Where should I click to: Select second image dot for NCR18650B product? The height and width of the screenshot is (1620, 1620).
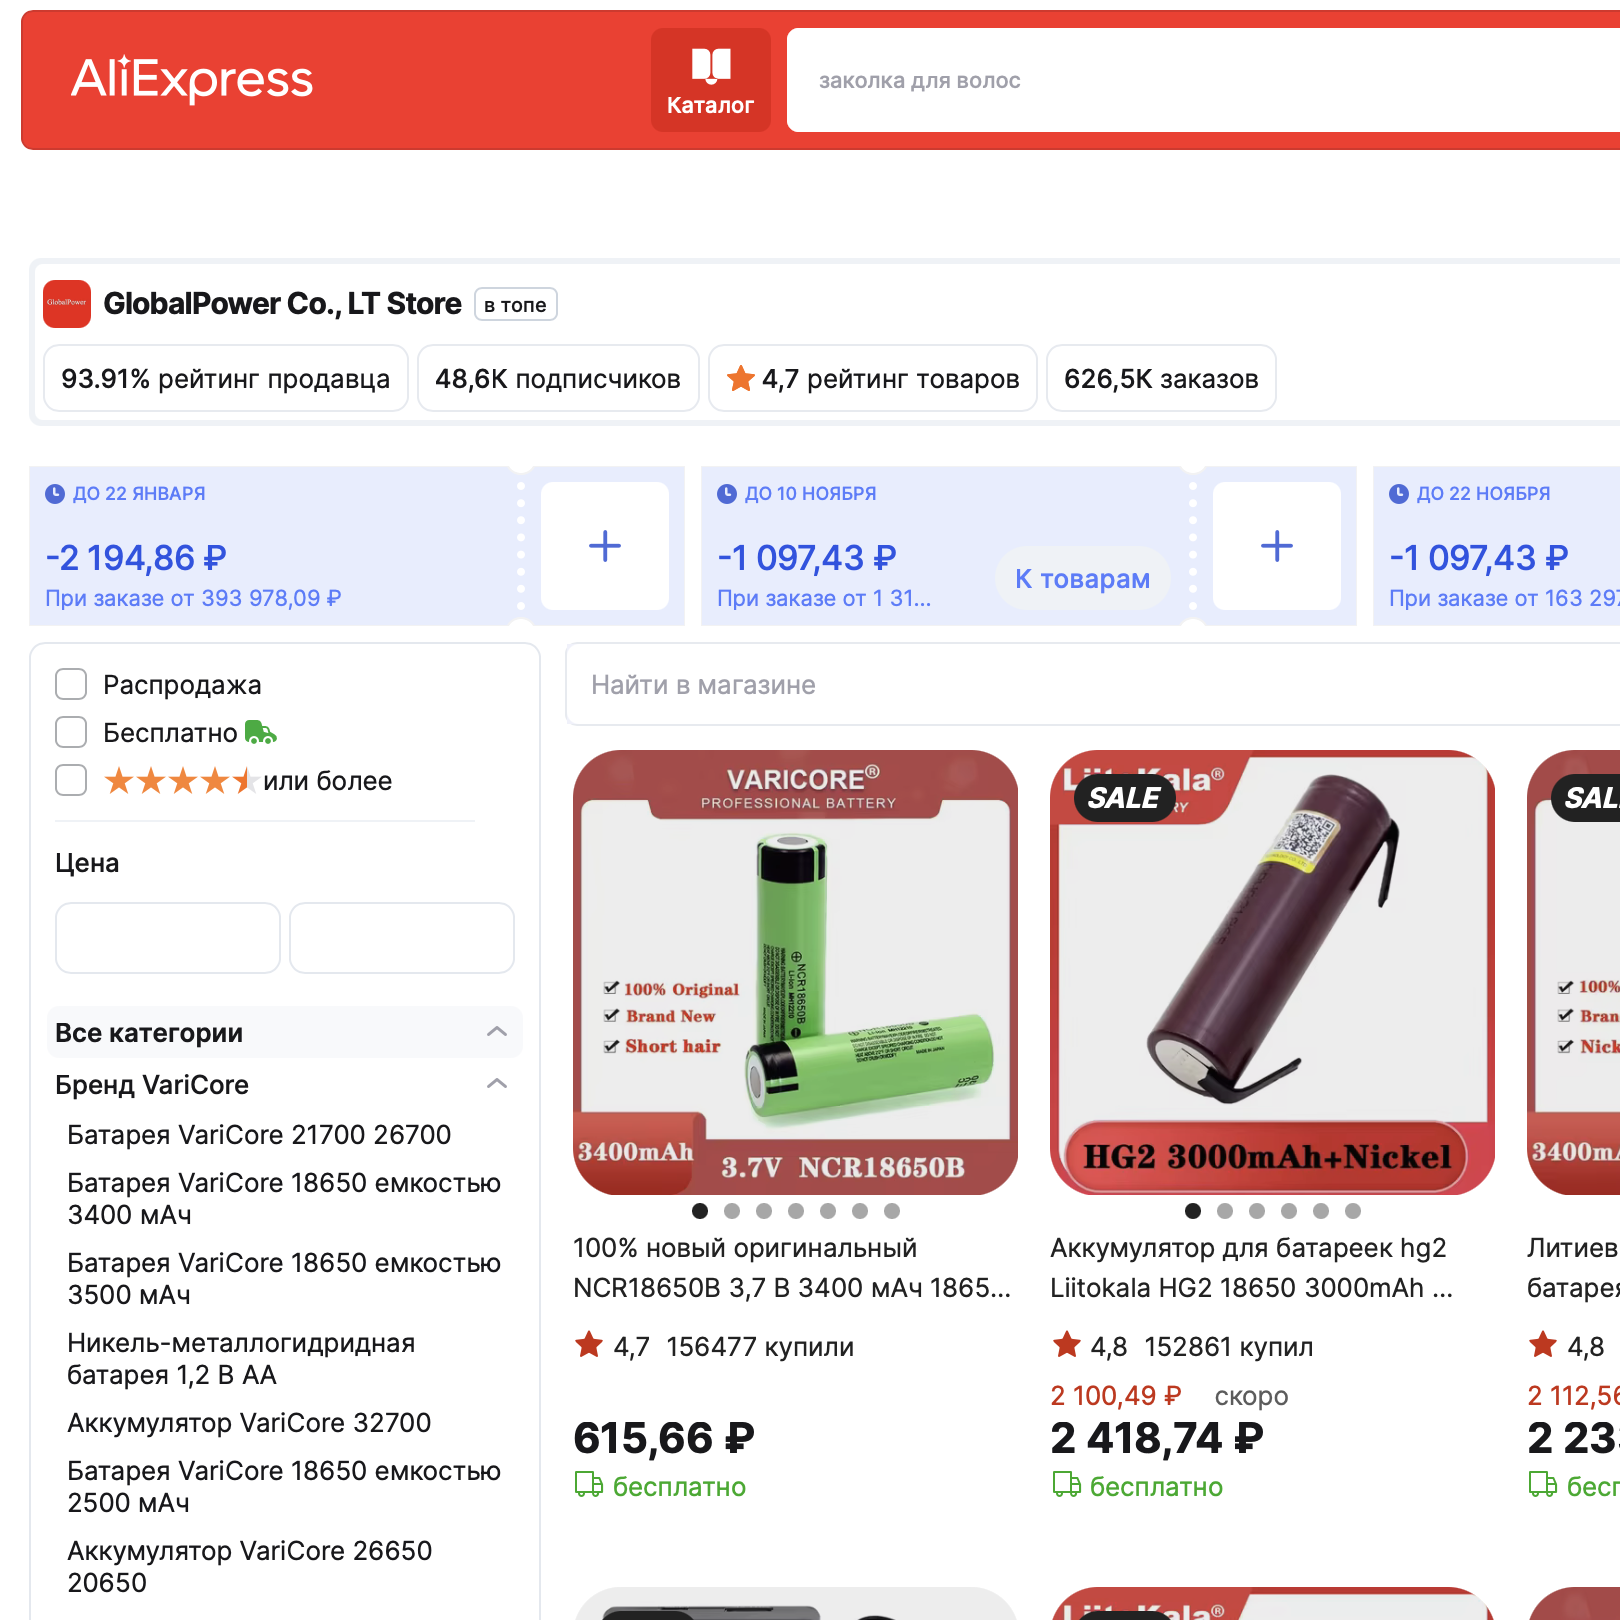pos(732,1211)
